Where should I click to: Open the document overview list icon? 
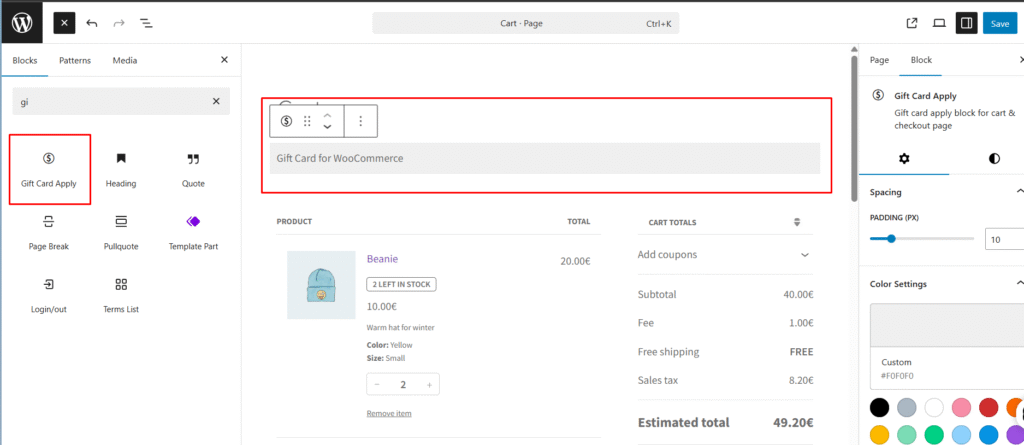point(146,23)
